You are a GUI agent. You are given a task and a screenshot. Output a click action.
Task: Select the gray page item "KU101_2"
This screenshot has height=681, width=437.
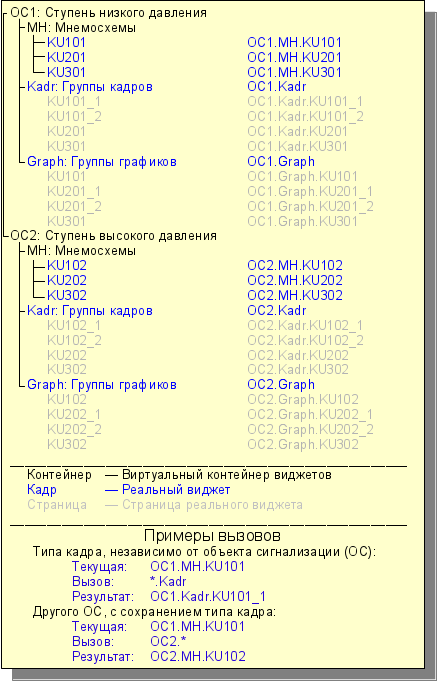(74, 117)
